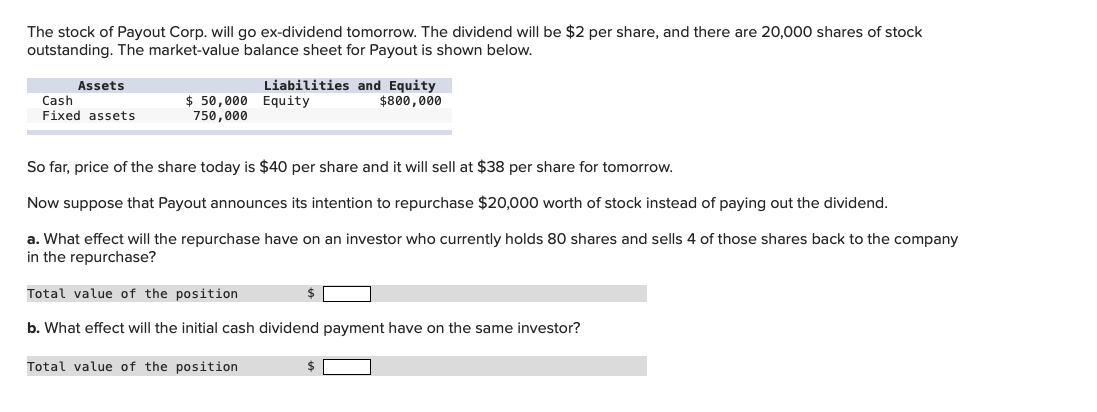Click the answer box for part a
1097x412 pixels.
point(347,294)
